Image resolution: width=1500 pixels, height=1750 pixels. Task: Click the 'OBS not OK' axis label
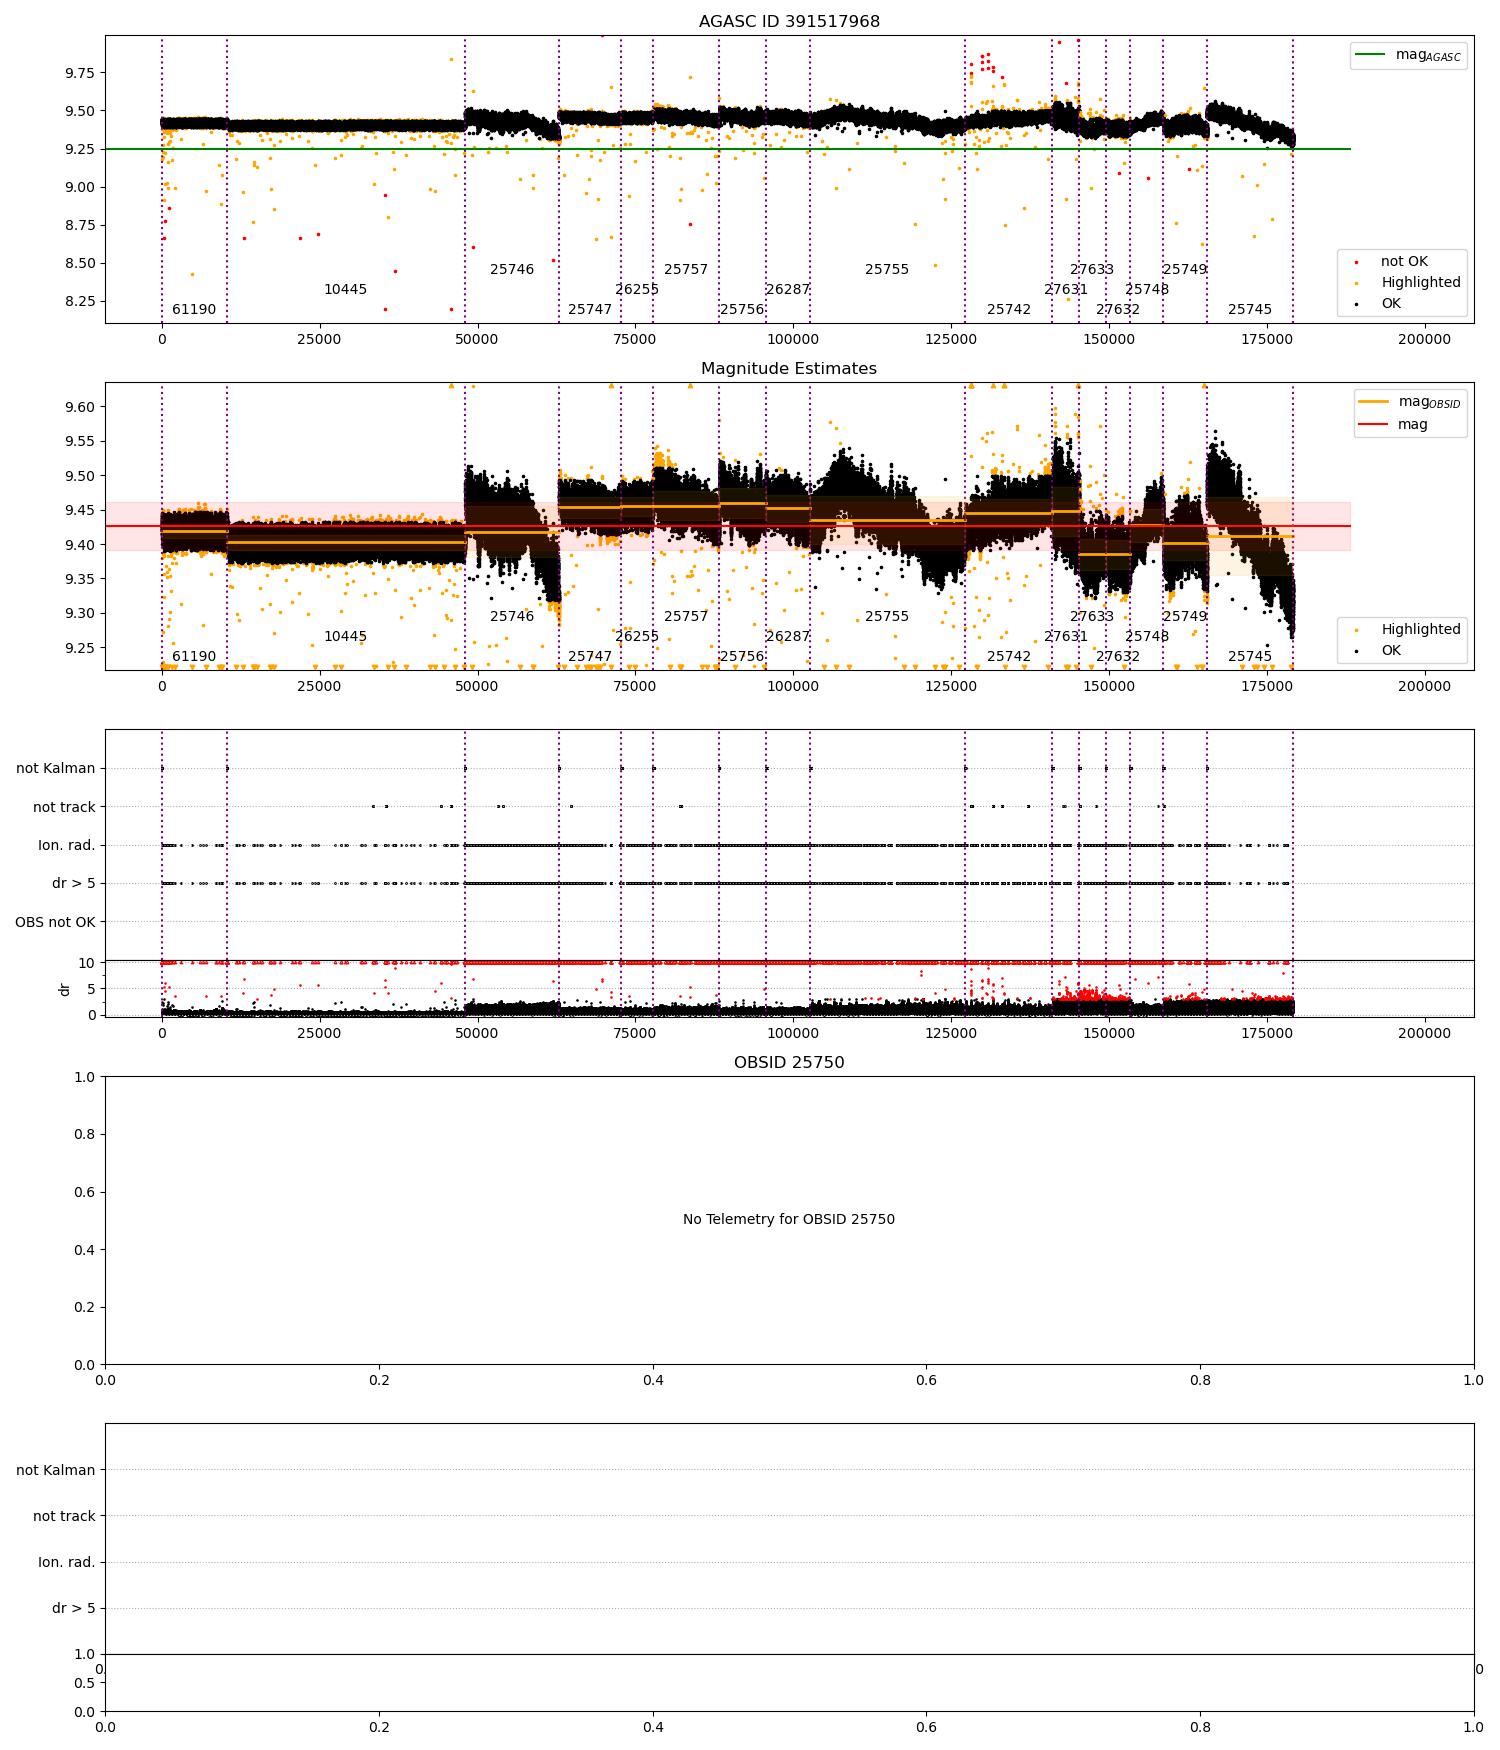55,922
